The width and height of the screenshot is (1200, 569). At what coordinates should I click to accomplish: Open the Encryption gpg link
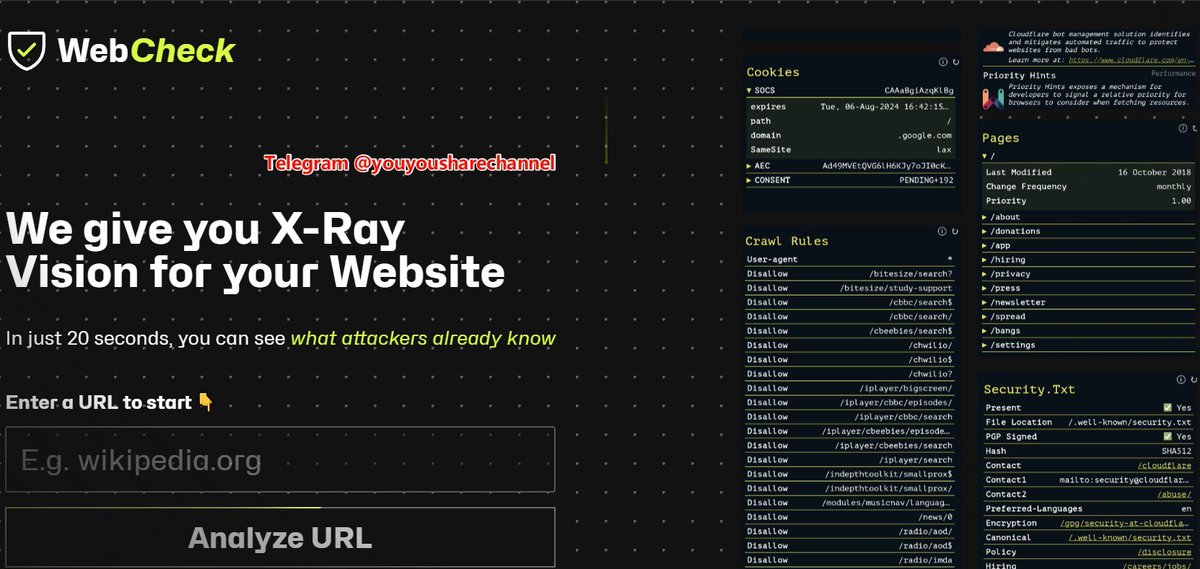click(x=1125, y=523)
